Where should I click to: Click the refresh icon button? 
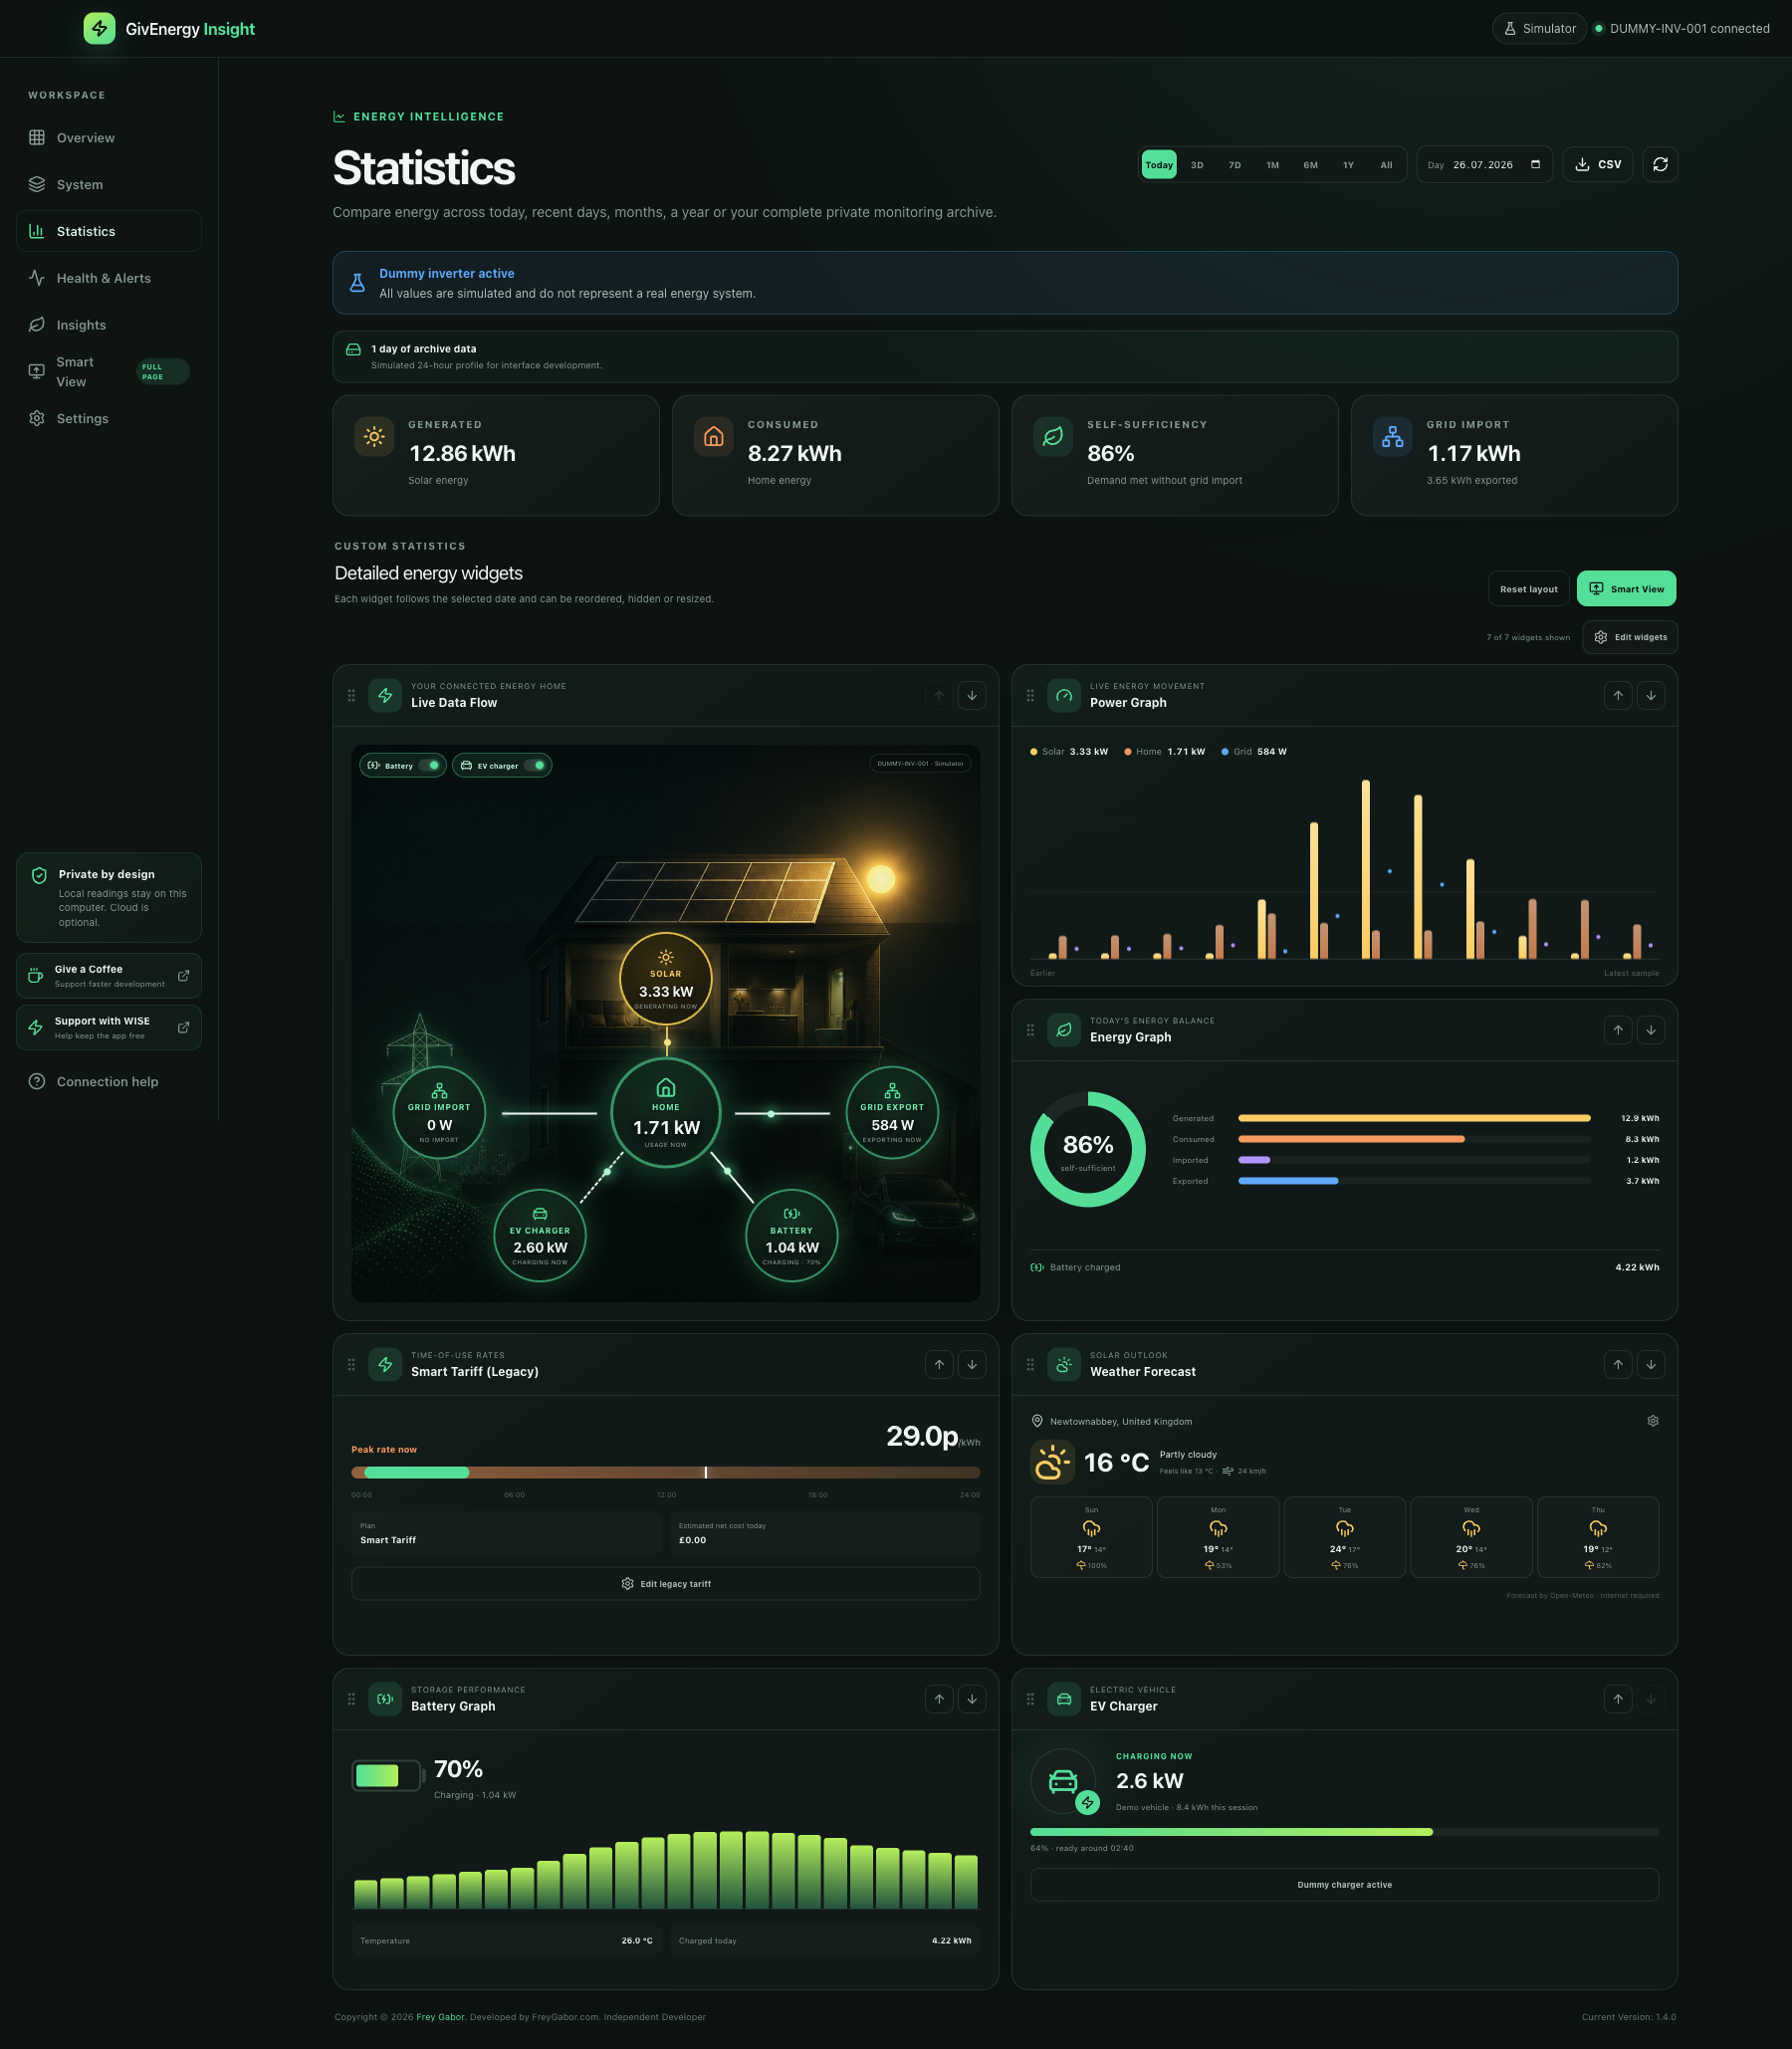coord(1660,165)
